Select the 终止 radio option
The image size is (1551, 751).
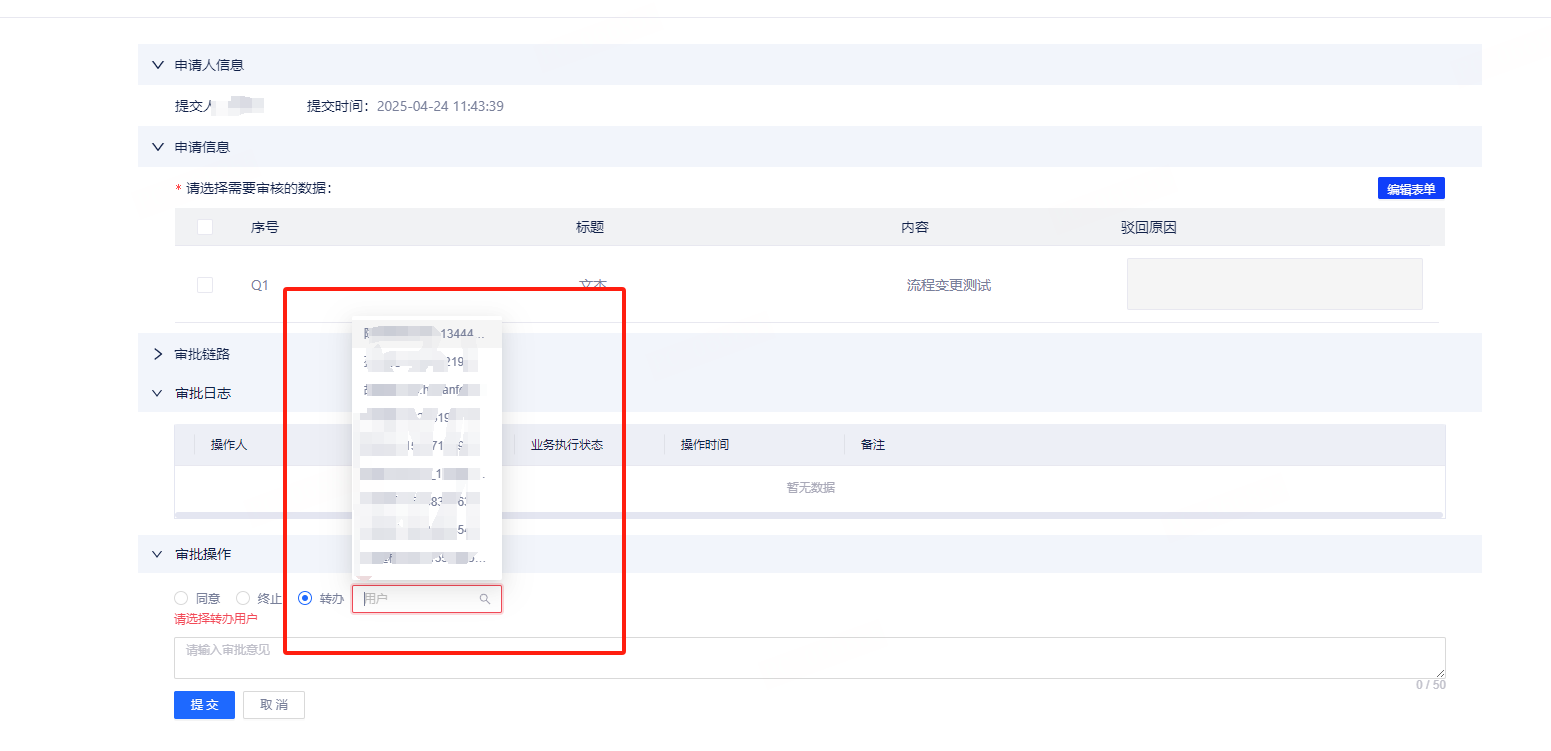tap(243, 598)
